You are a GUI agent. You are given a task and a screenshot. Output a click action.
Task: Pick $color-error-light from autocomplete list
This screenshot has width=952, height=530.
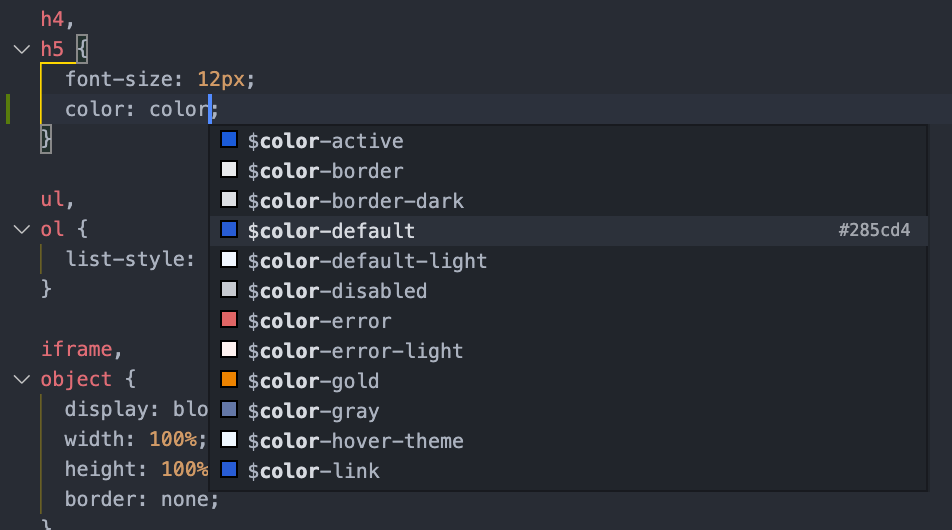[355, 350]
